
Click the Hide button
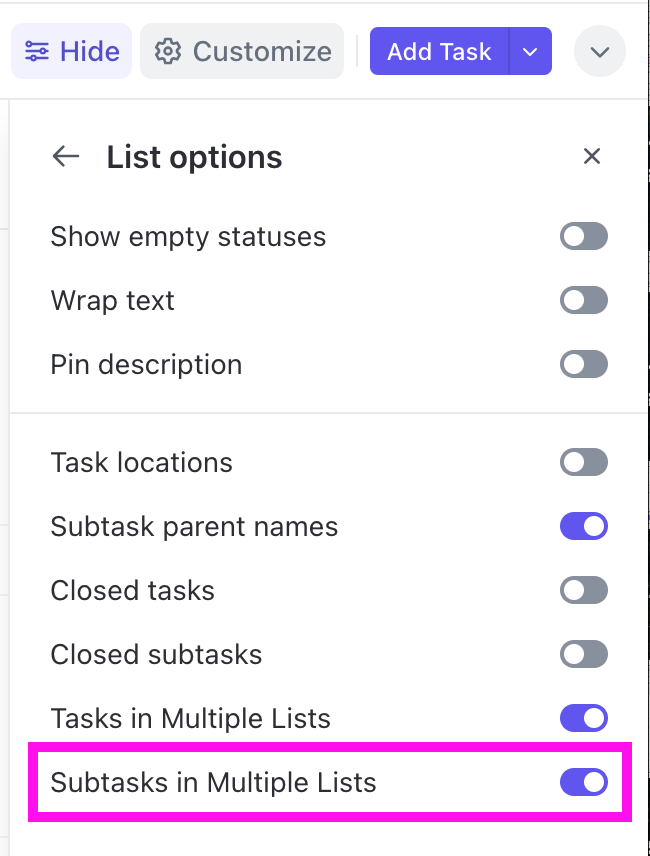71,51
